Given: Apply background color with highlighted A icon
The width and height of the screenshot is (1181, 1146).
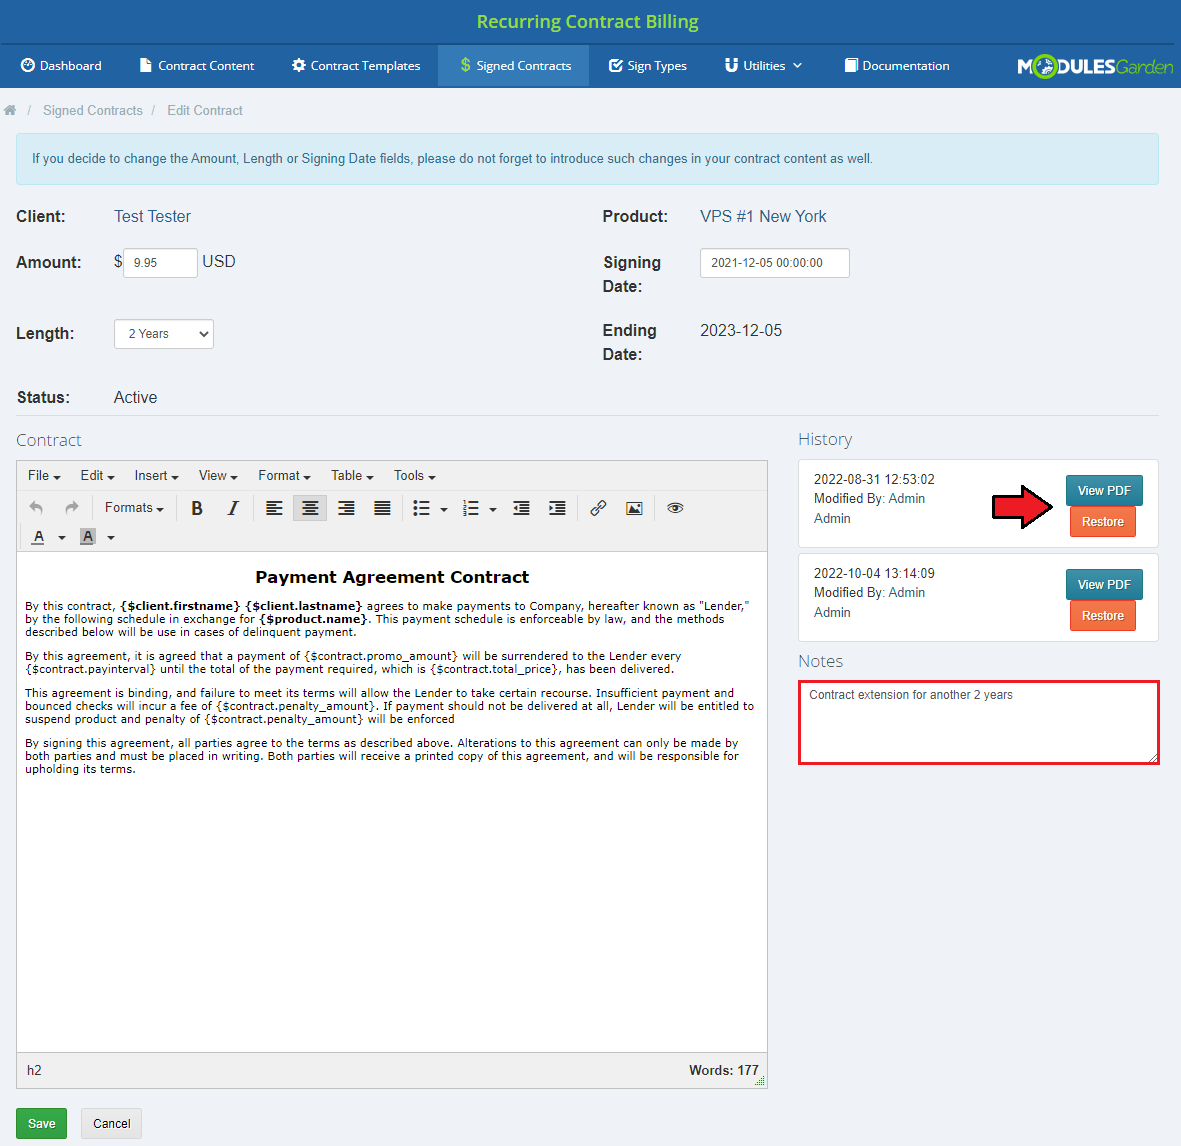Looking at the screenshot, I should (x=87, y=537).
